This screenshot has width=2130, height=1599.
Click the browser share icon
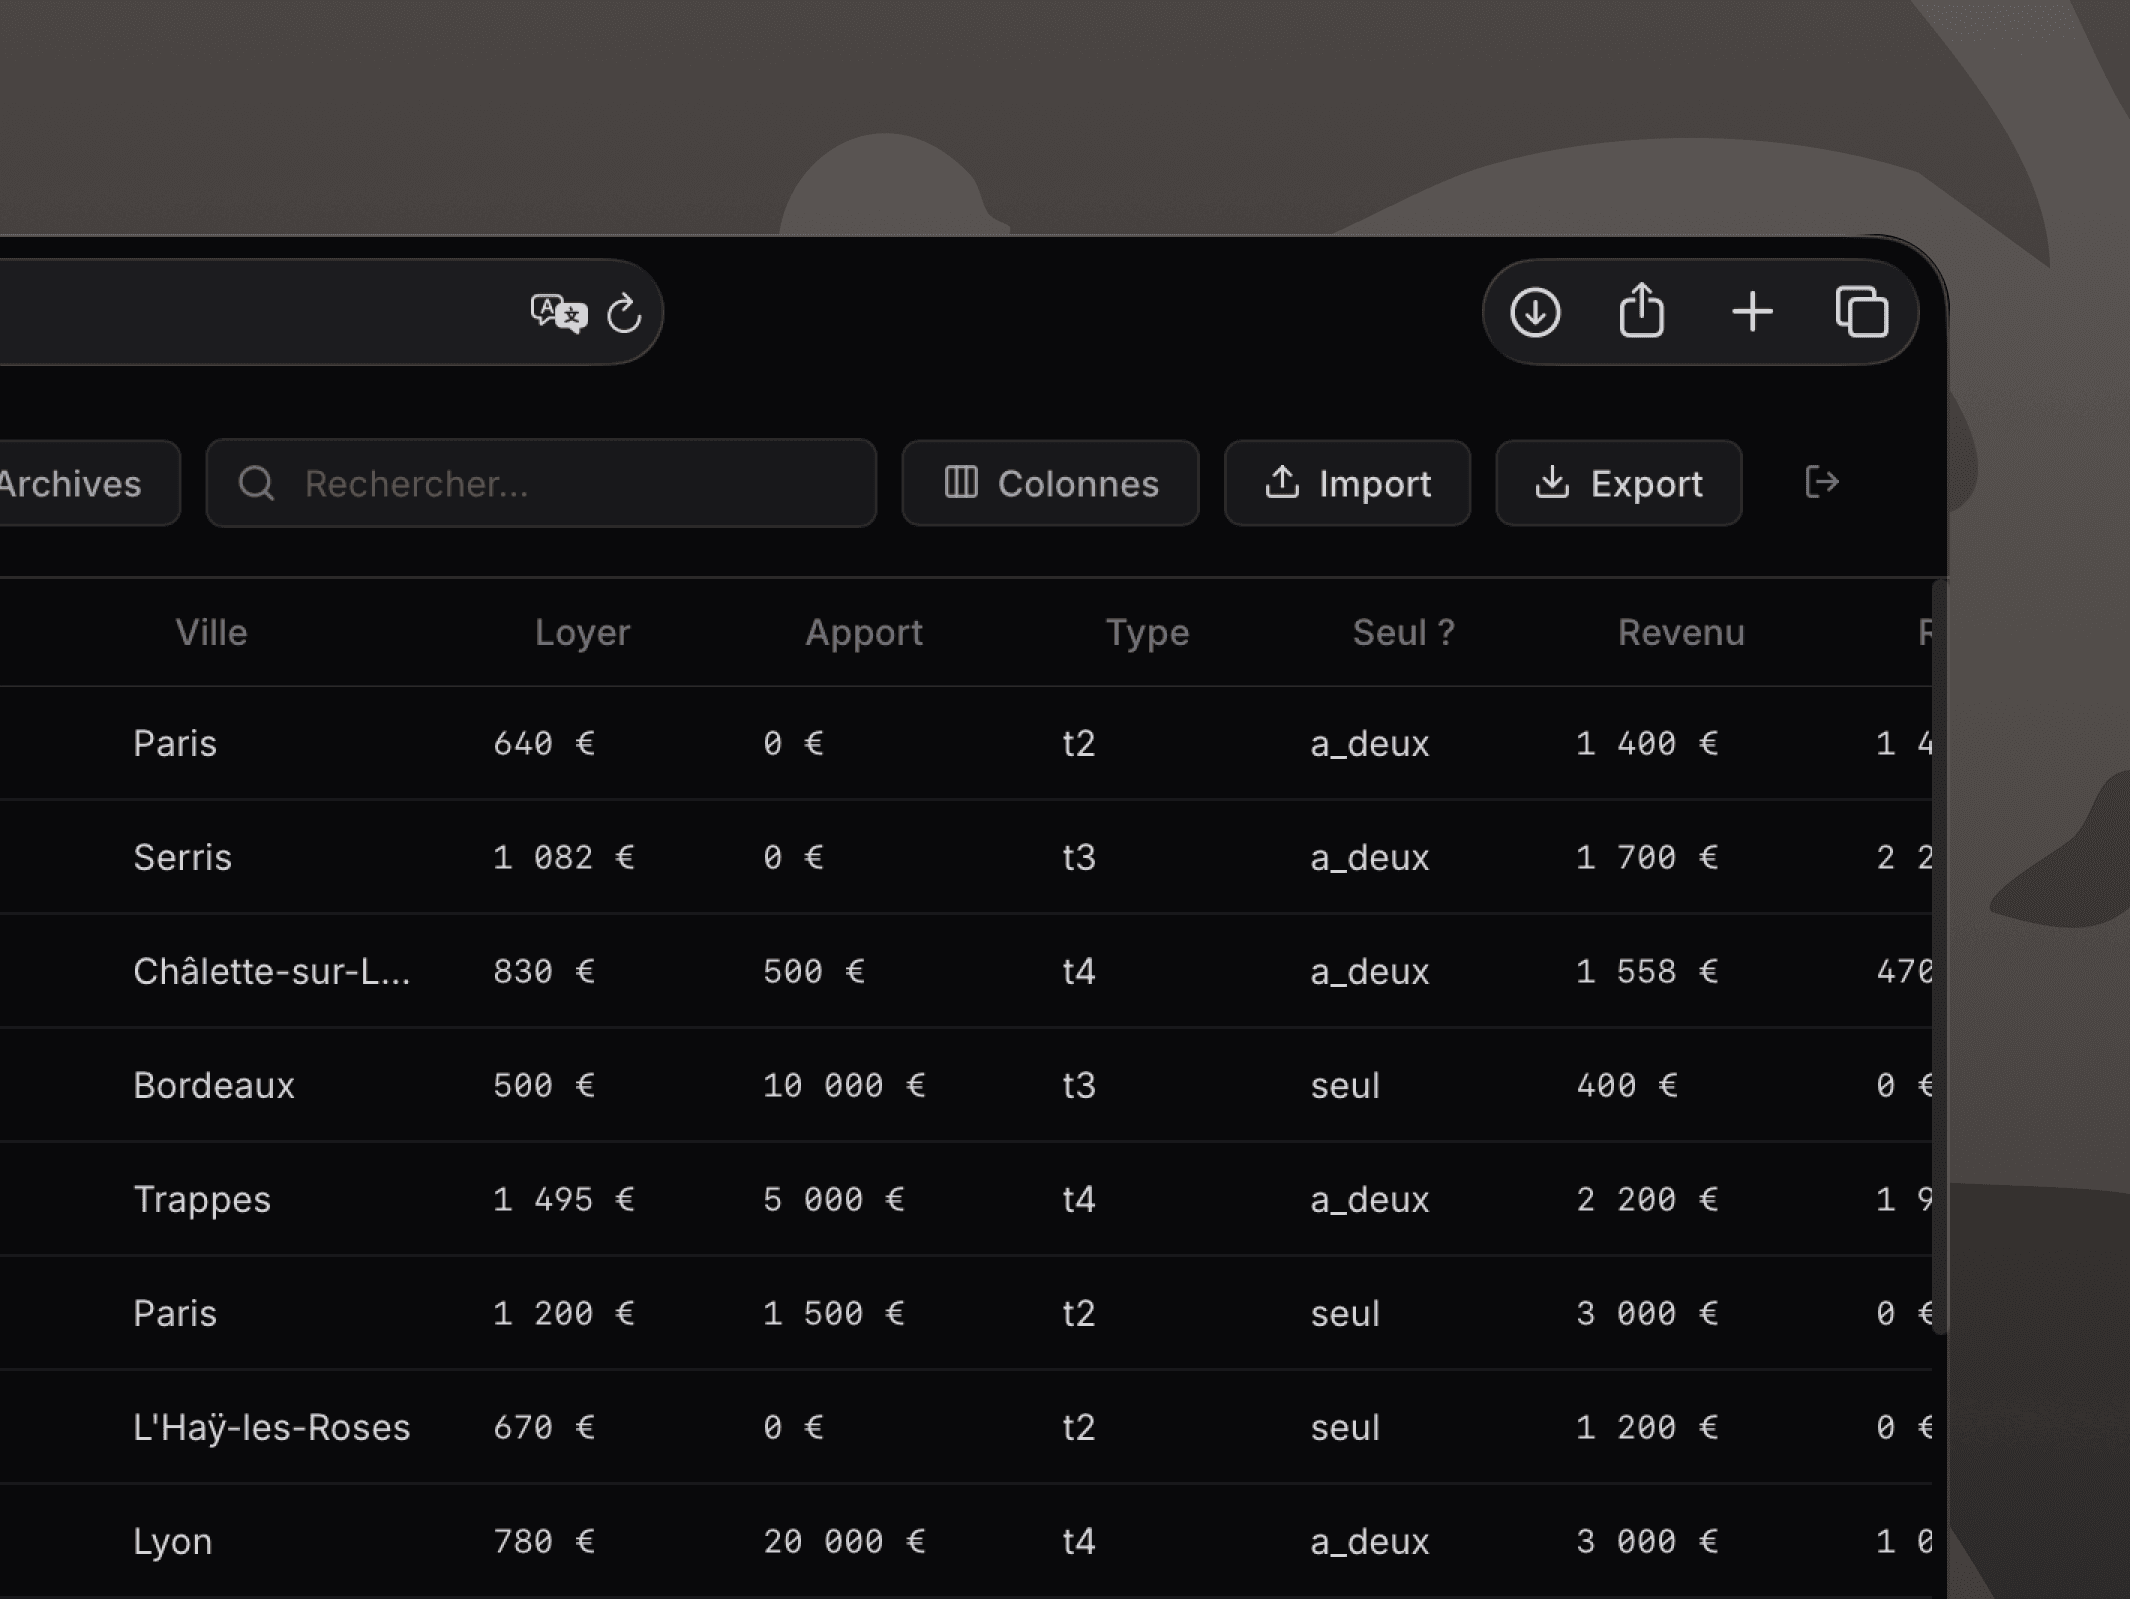[1641, 310]
